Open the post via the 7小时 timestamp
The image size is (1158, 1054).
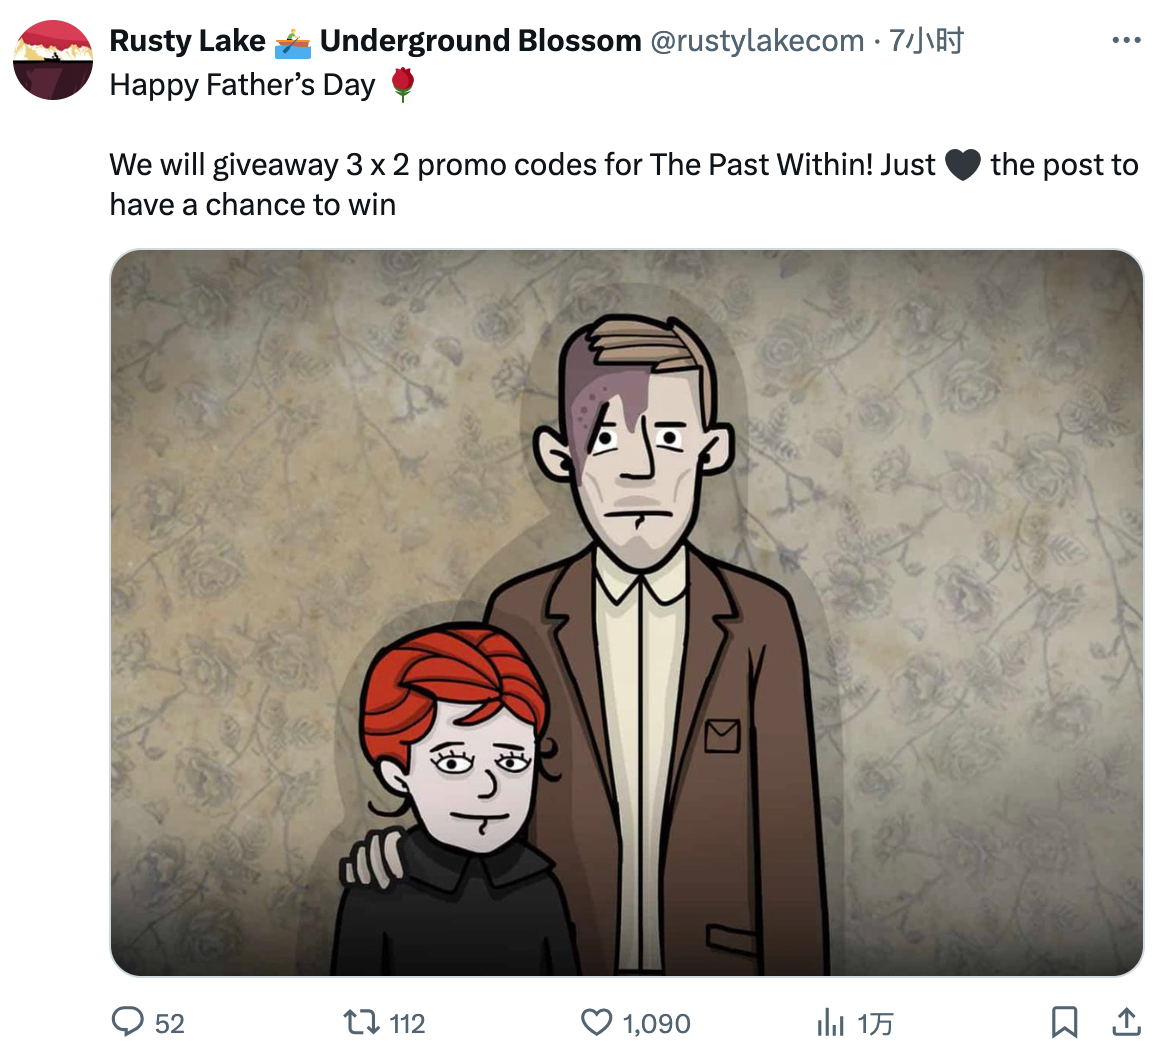pos(926,41)
